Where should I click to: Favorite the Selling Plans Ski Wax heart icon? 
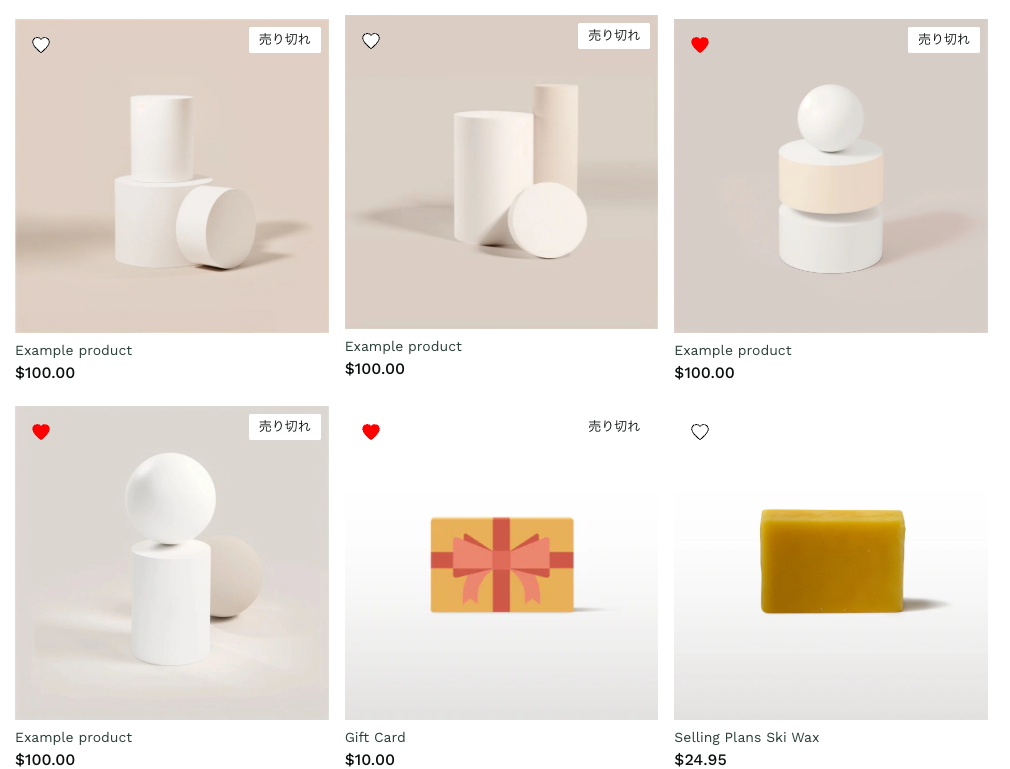point(700,432)
